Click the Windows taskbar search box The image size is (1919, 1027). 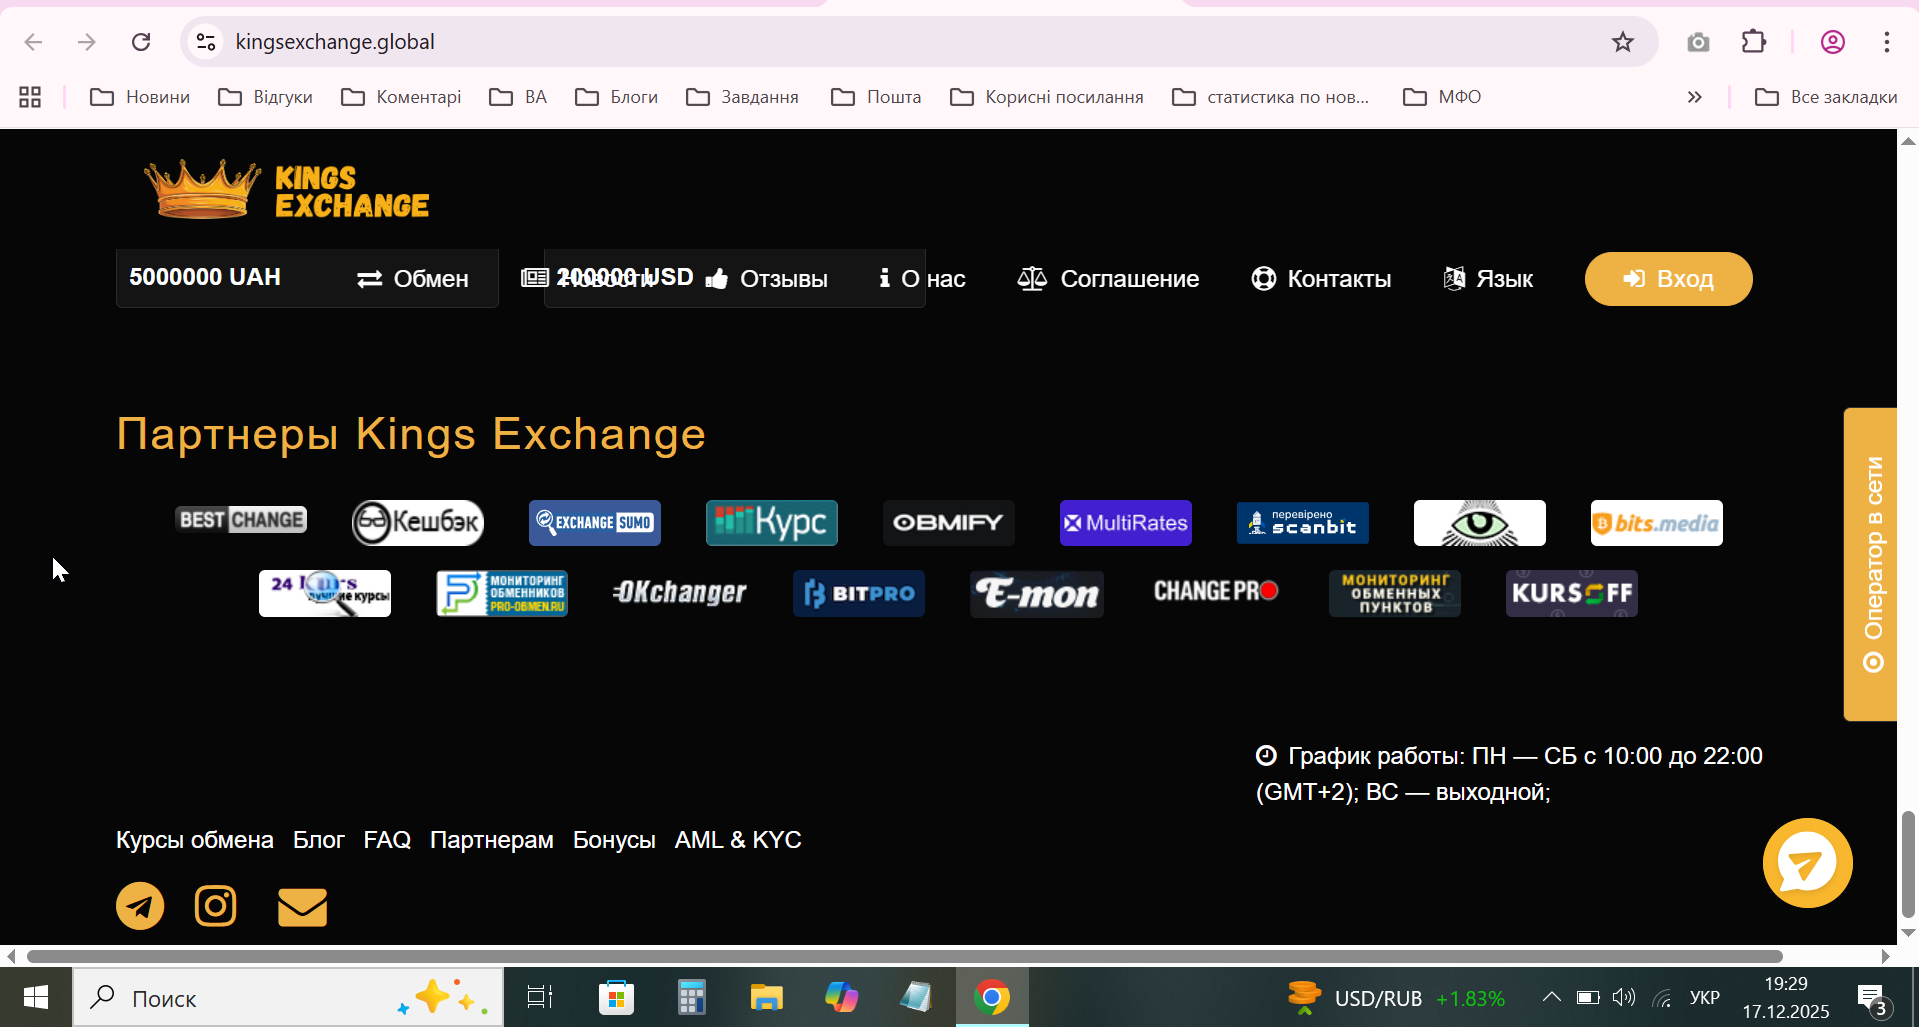point(288,997)
